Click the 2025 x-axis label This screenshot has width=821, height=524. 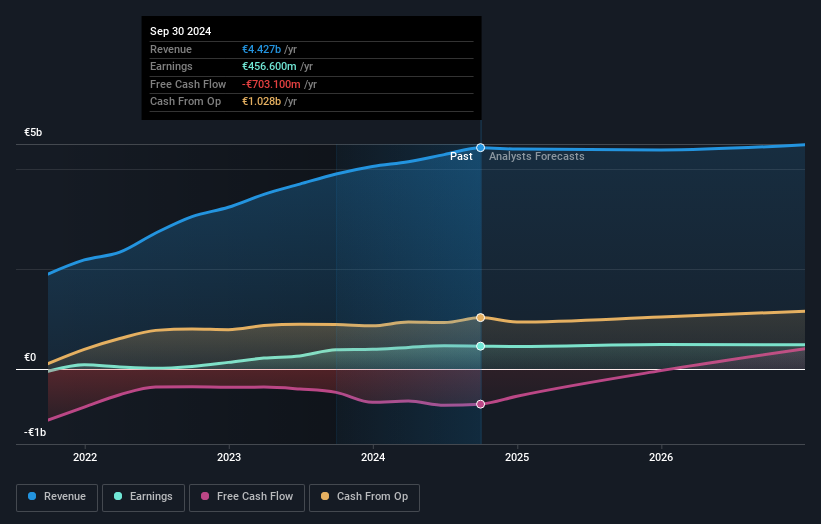pyautogui.click(x=517, y=457)
